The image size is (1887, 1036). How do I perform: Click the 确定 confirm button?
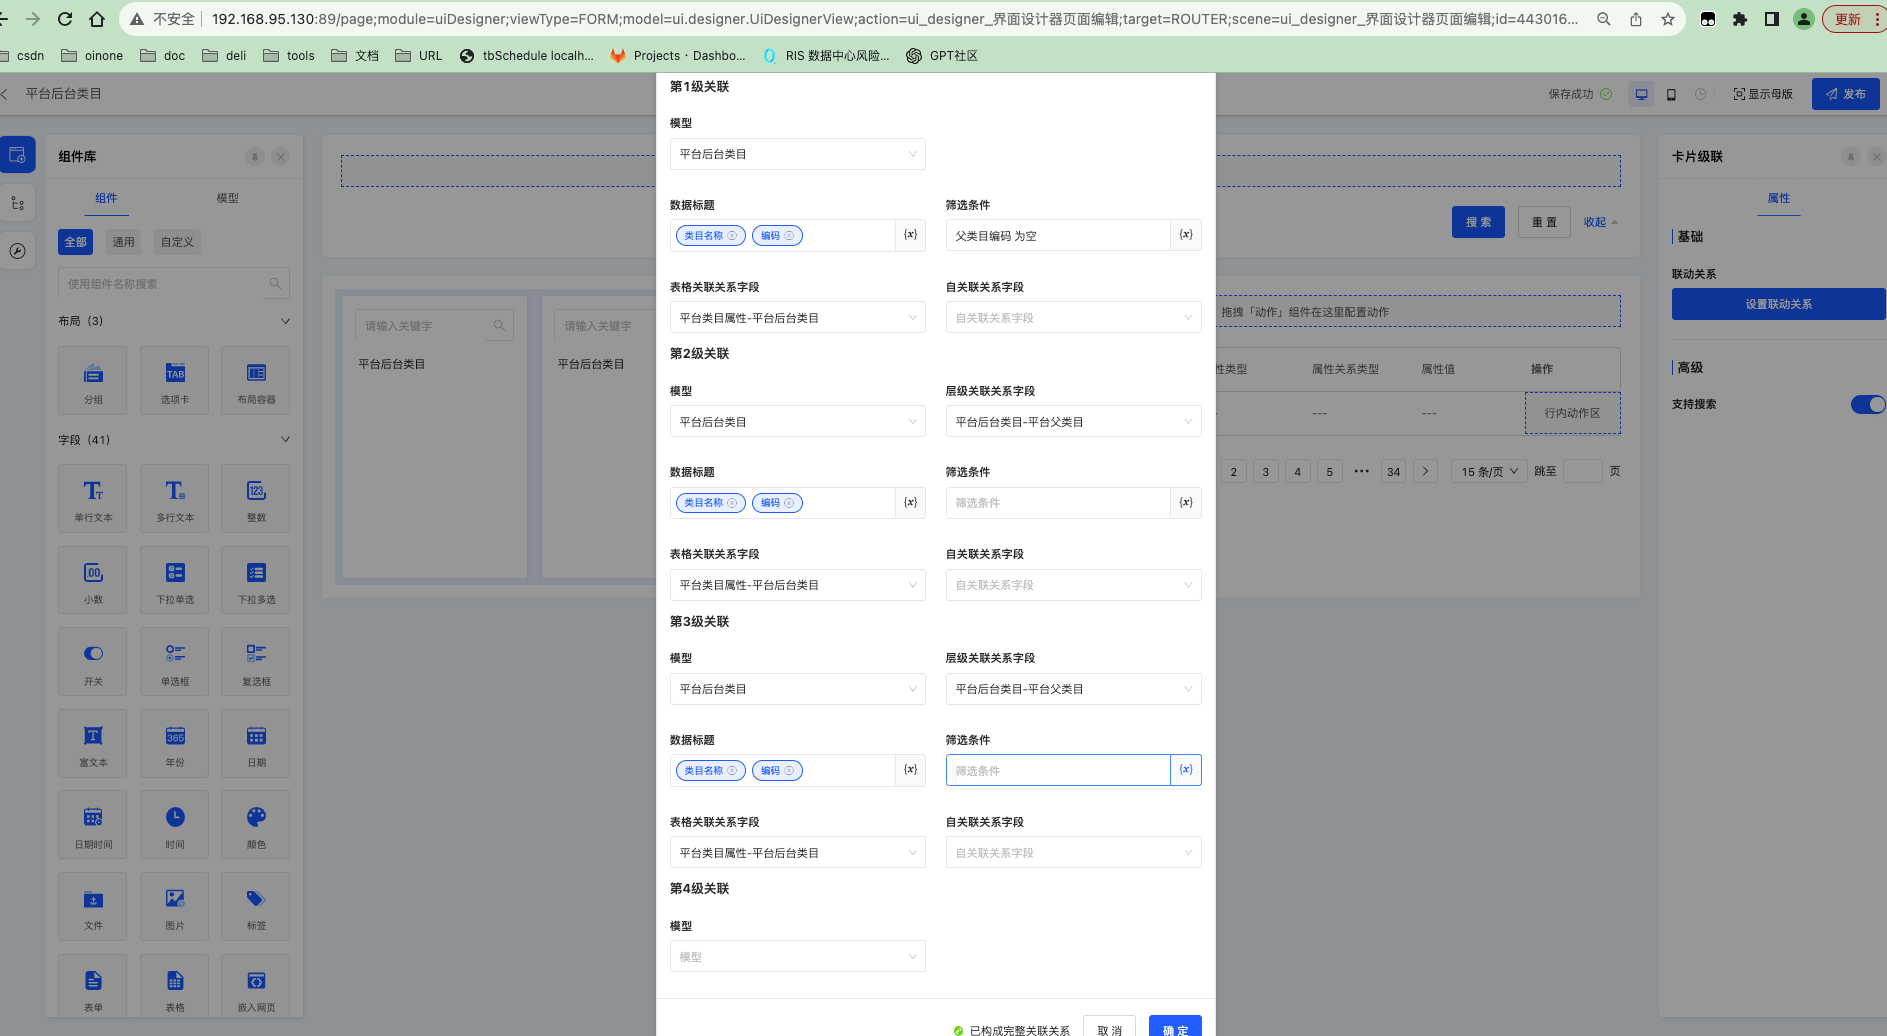pyautogui.click(x=1175, y=1028)
